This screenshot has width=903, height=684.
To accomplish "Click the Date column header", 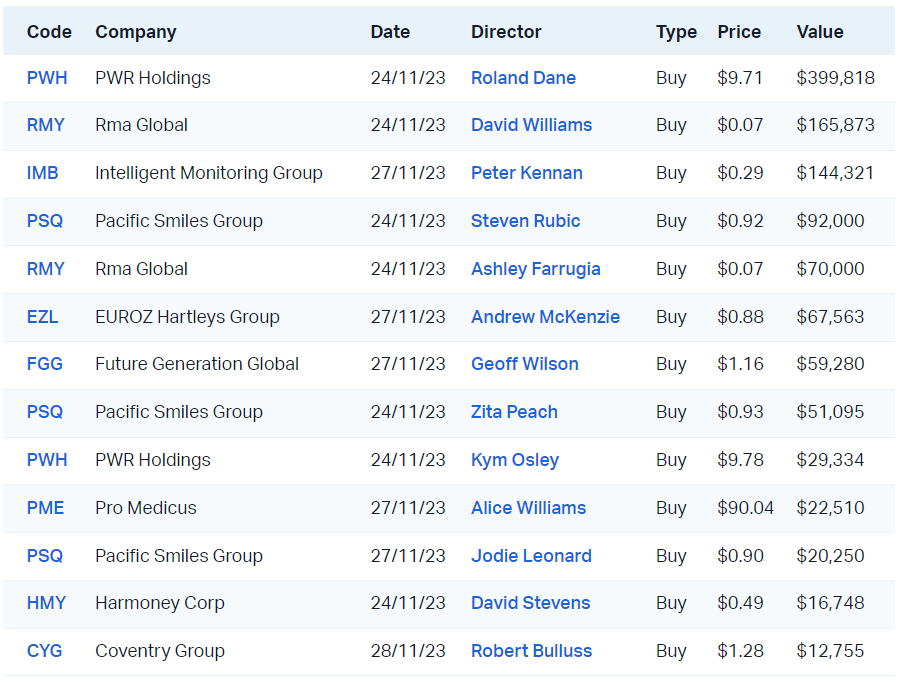I will tap(390, 32).
